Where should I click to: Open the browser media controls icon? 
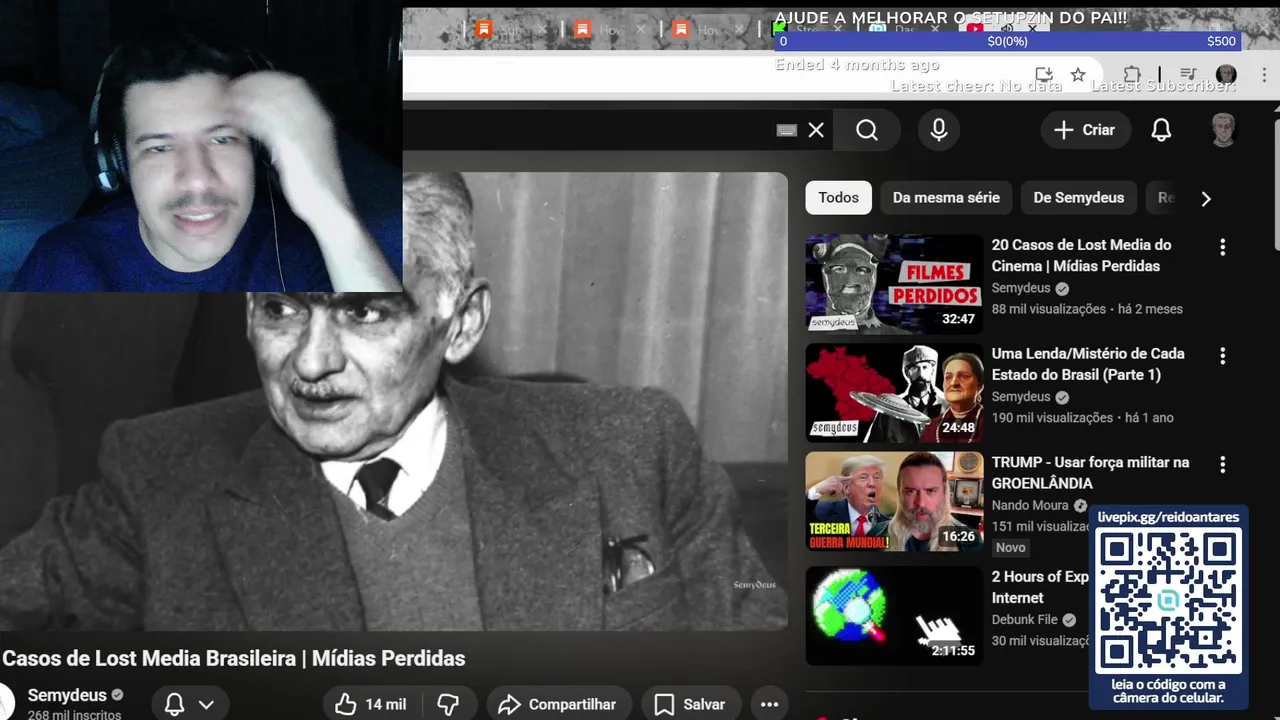[x=1188, y=75]
